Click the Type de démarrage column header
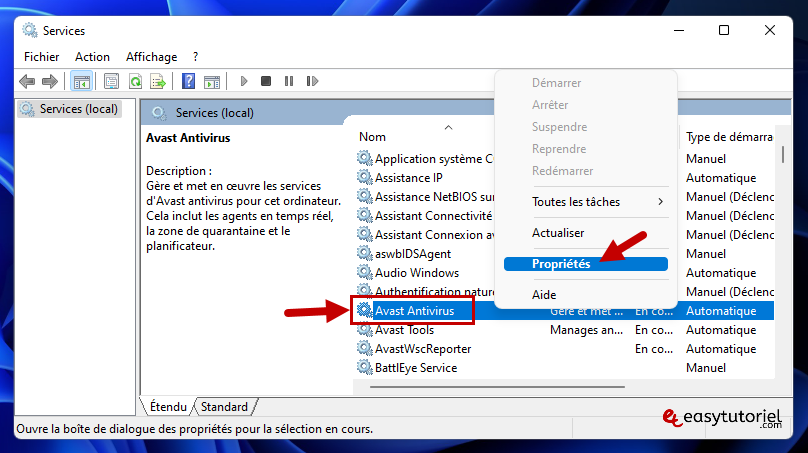 tap(728, 137)
